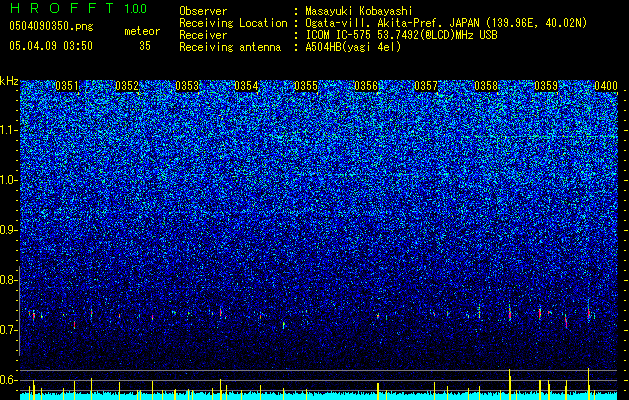Click the 0357 time marker
This screenshot has width=629, height=400.
pyautogui.click(x=426, y=86)
